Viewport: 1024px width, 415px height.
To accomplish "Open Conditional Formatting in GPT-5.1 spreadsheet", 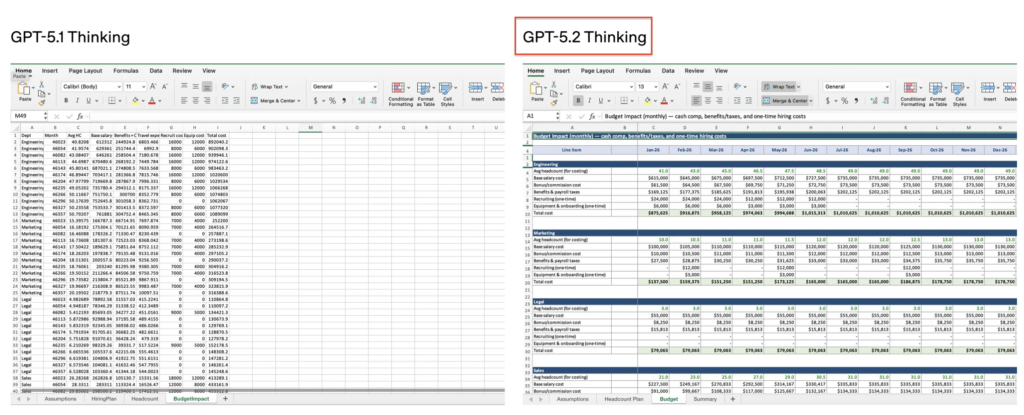I will (400, 93).
